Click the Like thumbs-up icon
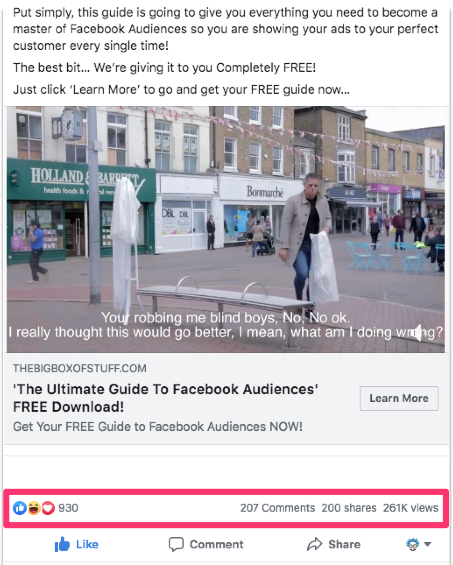Image resolution: width=453 pixels, height=565 pixels. (62, 544)
